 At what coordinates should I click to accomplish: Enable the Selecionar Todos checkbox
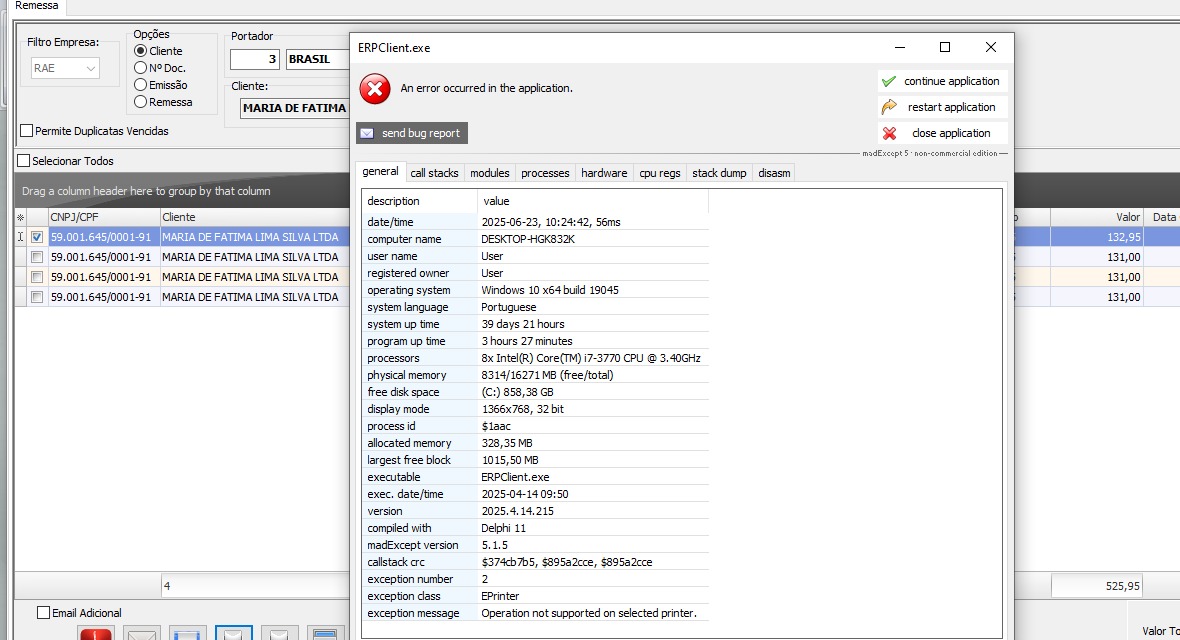click(24, 161)
